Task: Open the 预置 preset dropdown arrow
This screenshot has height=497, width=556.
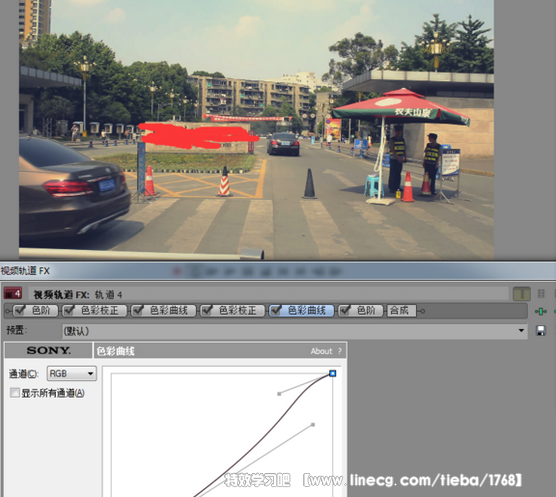Action: pos(521,331)
